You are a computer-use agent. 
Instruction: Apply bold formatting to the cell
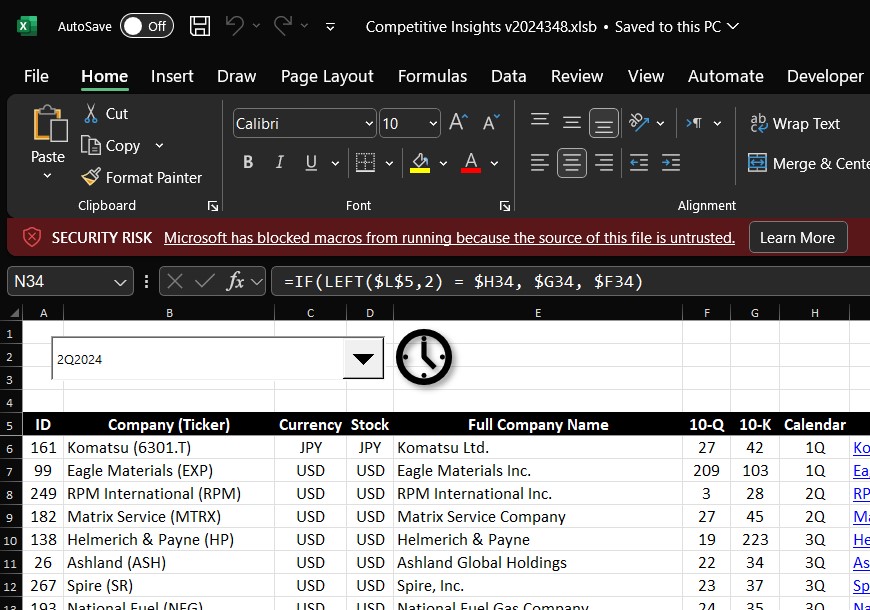pos(248,163)
